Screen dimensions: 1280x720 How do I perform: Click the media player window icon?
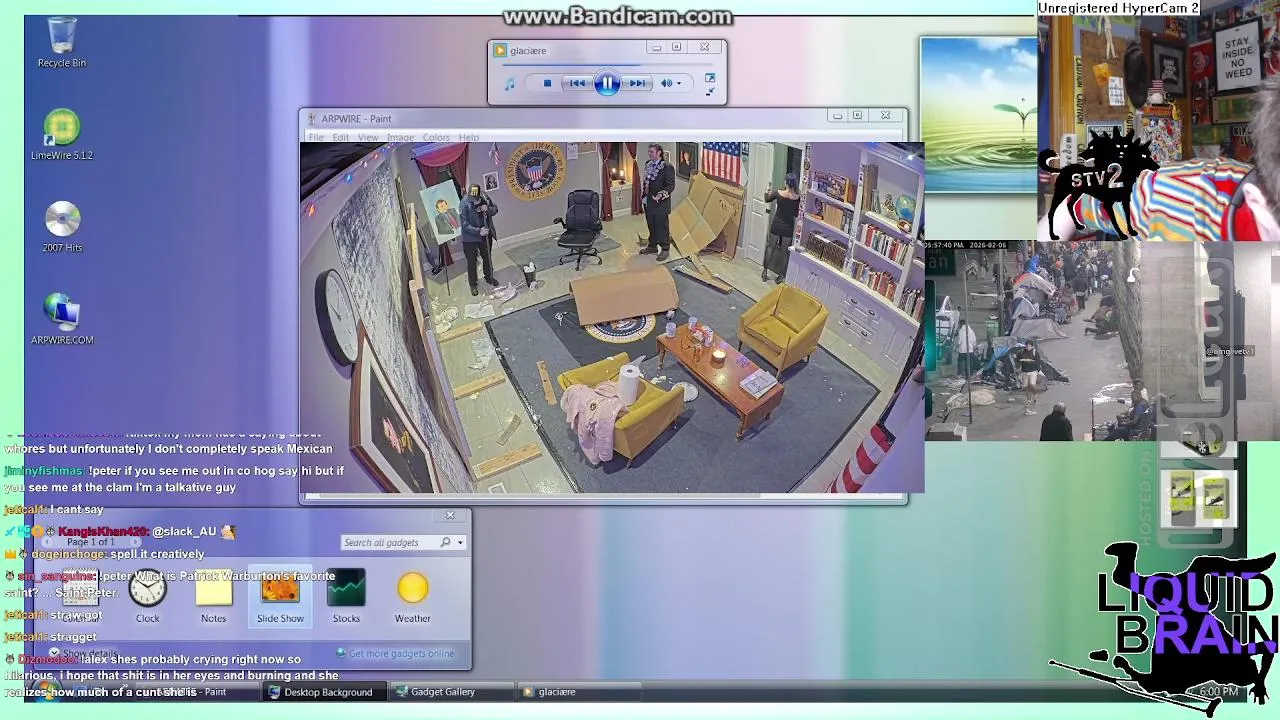tap(501, 50)
